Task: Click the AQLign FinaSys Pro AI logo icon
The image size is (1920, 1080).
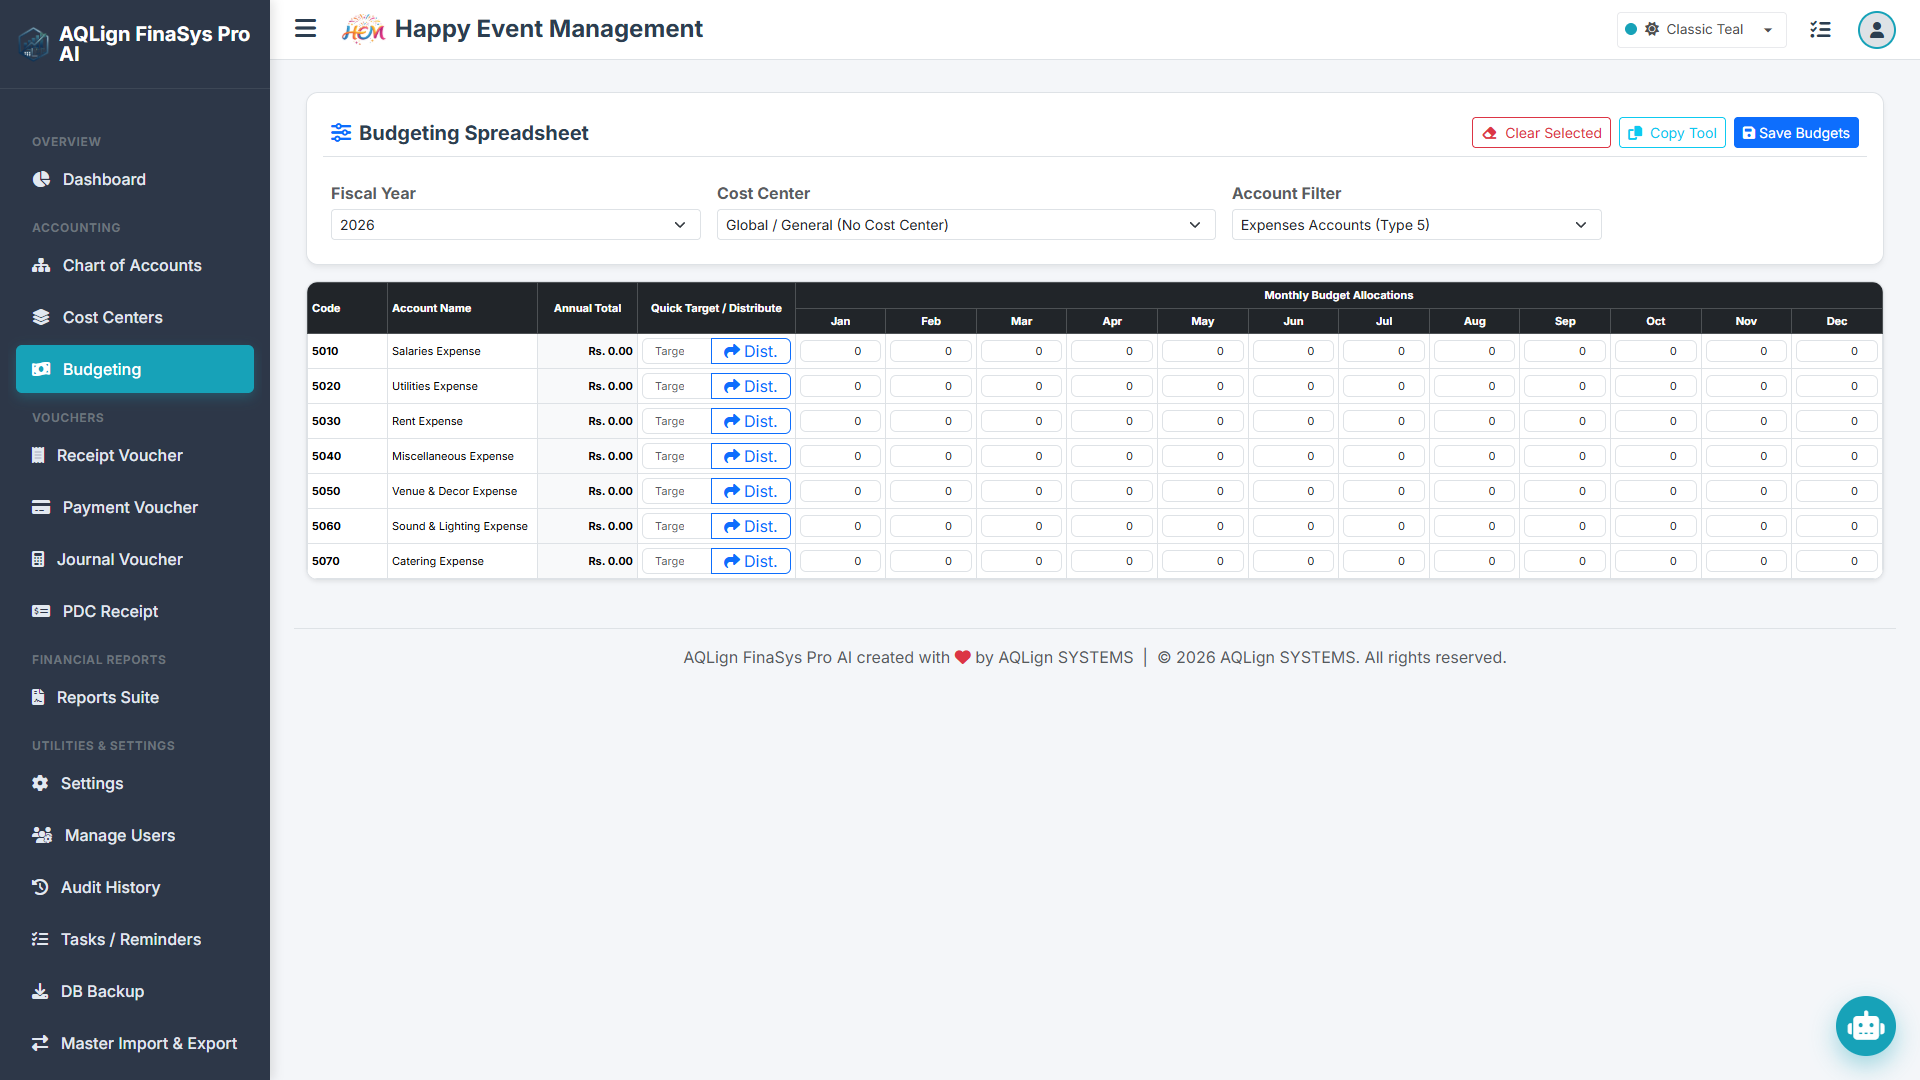Action: pyautogui.click(x=33, y=43)
